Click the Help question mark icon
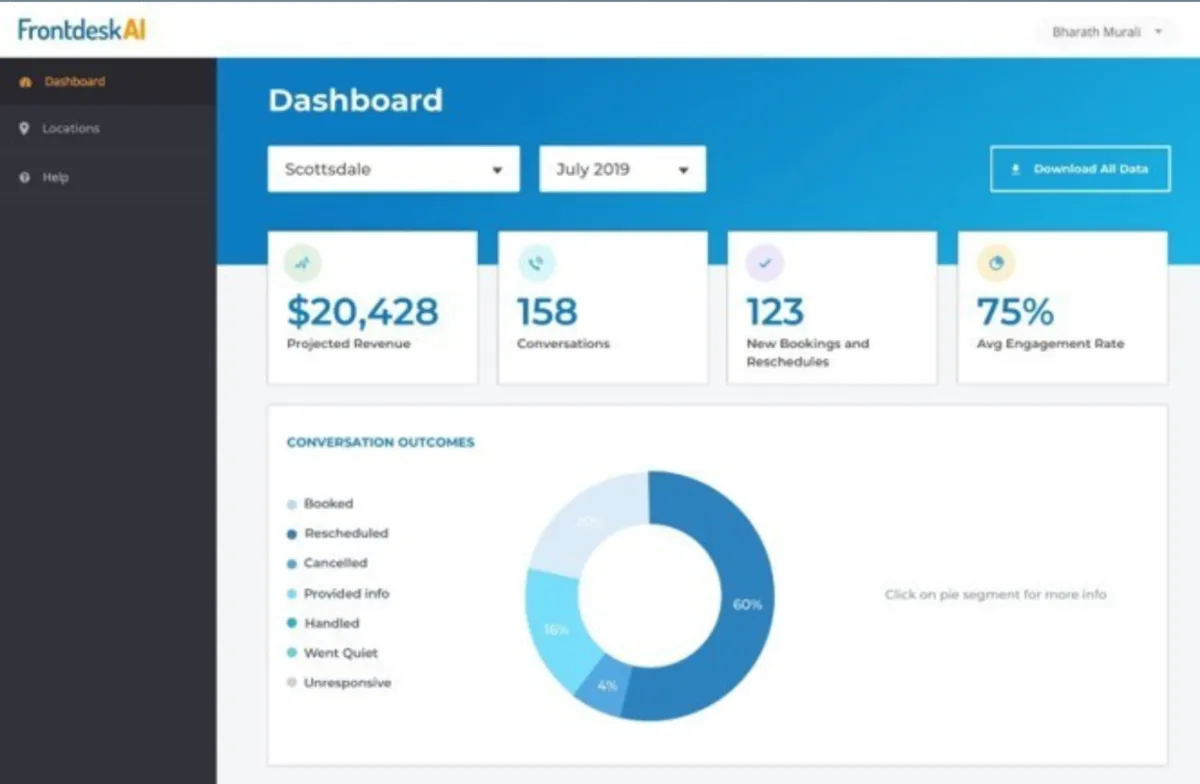1200x784 pixels. coord(25,177)
